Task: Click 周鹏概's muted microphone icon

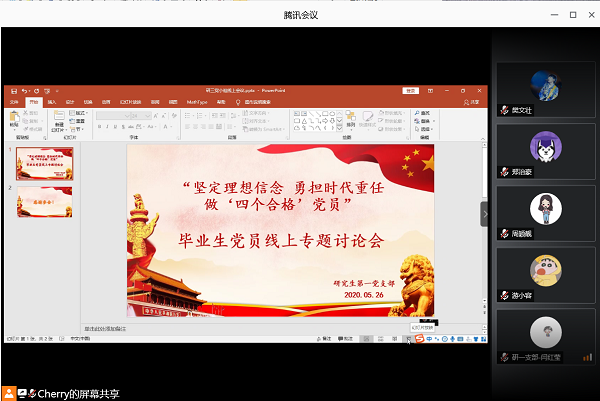Action: pyautogui.click(x=505, y=234)
